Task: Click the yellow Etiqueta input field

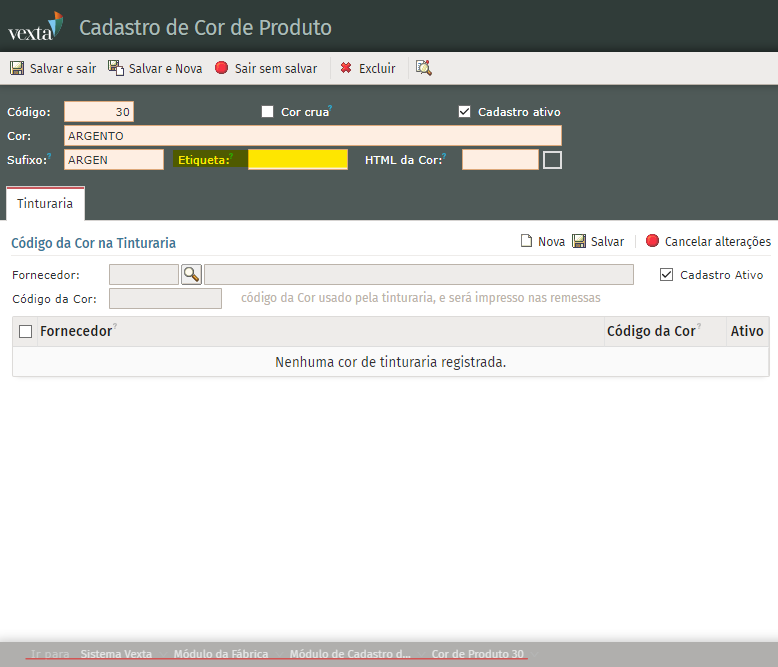Action: coord(298,160)
